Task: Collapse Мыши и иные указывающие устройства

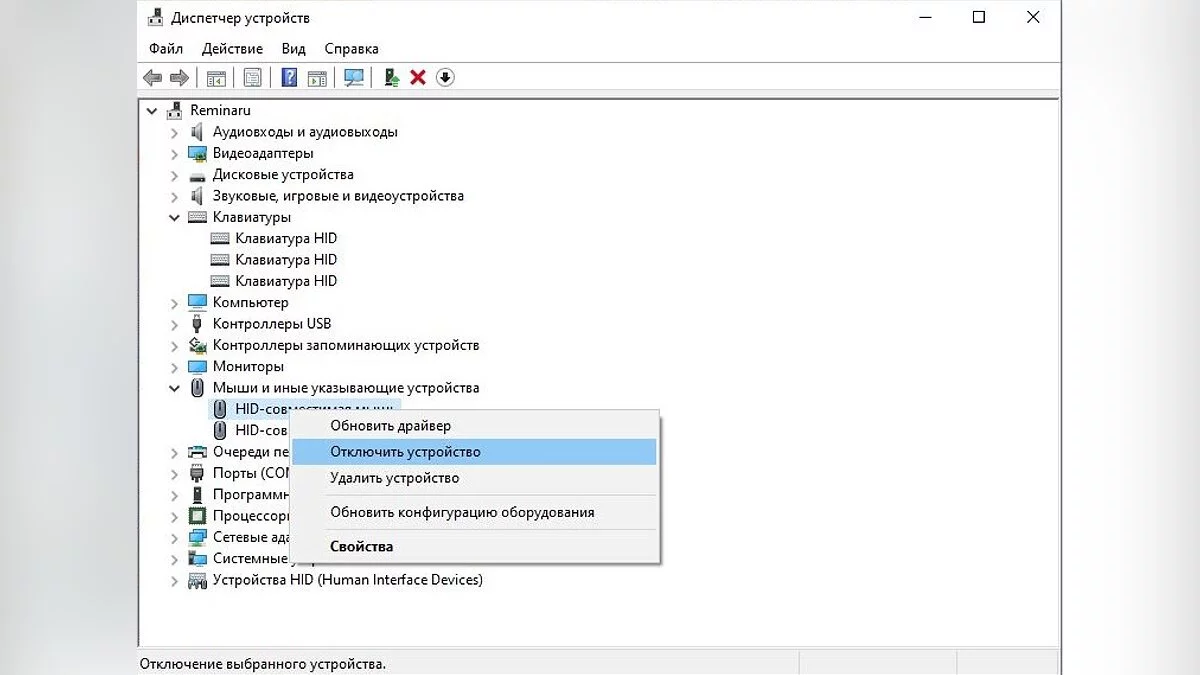Action: click(175, 388)
